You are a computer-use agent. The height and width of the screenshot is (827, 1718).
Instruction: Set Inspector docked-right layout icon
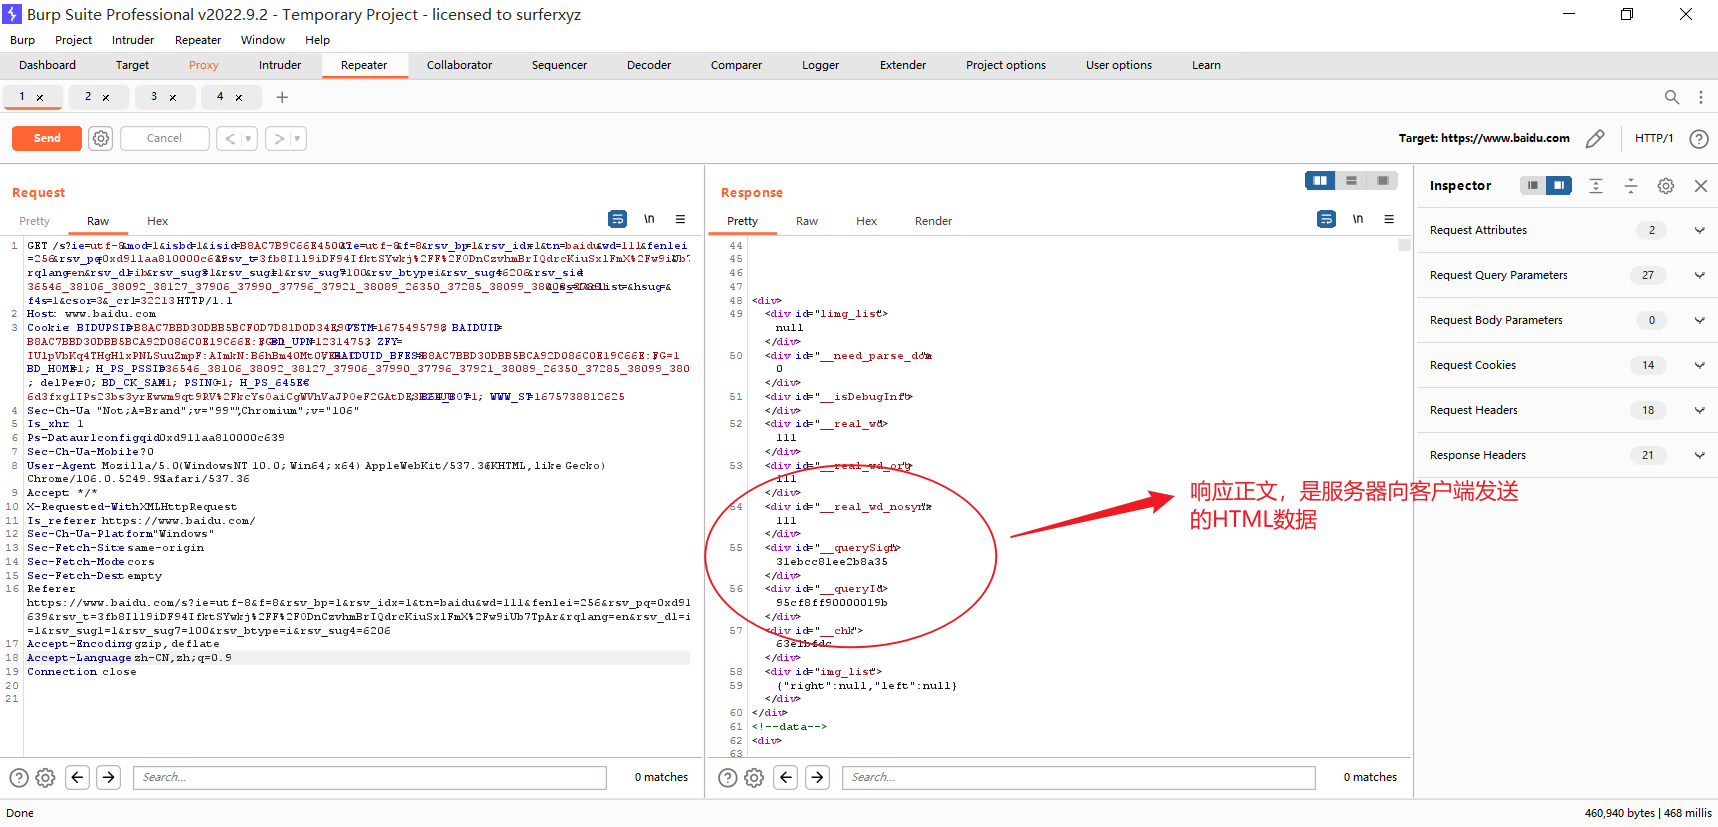click(1558, 185)
